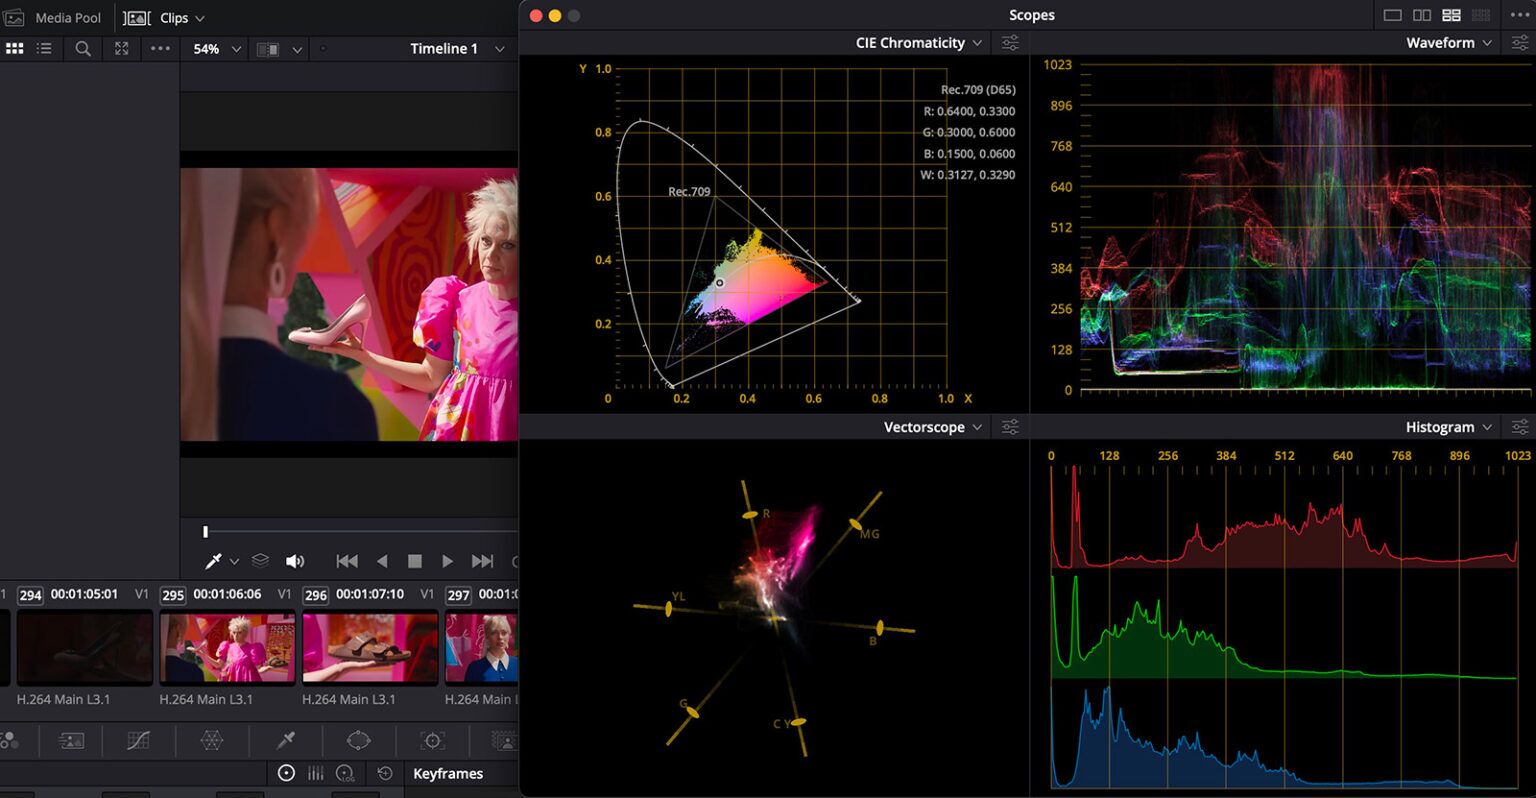The height and width of the screenshot is (798, 1536).
Task: Select clip 296 thumbnail showing sandals
Action: point(369,647)
